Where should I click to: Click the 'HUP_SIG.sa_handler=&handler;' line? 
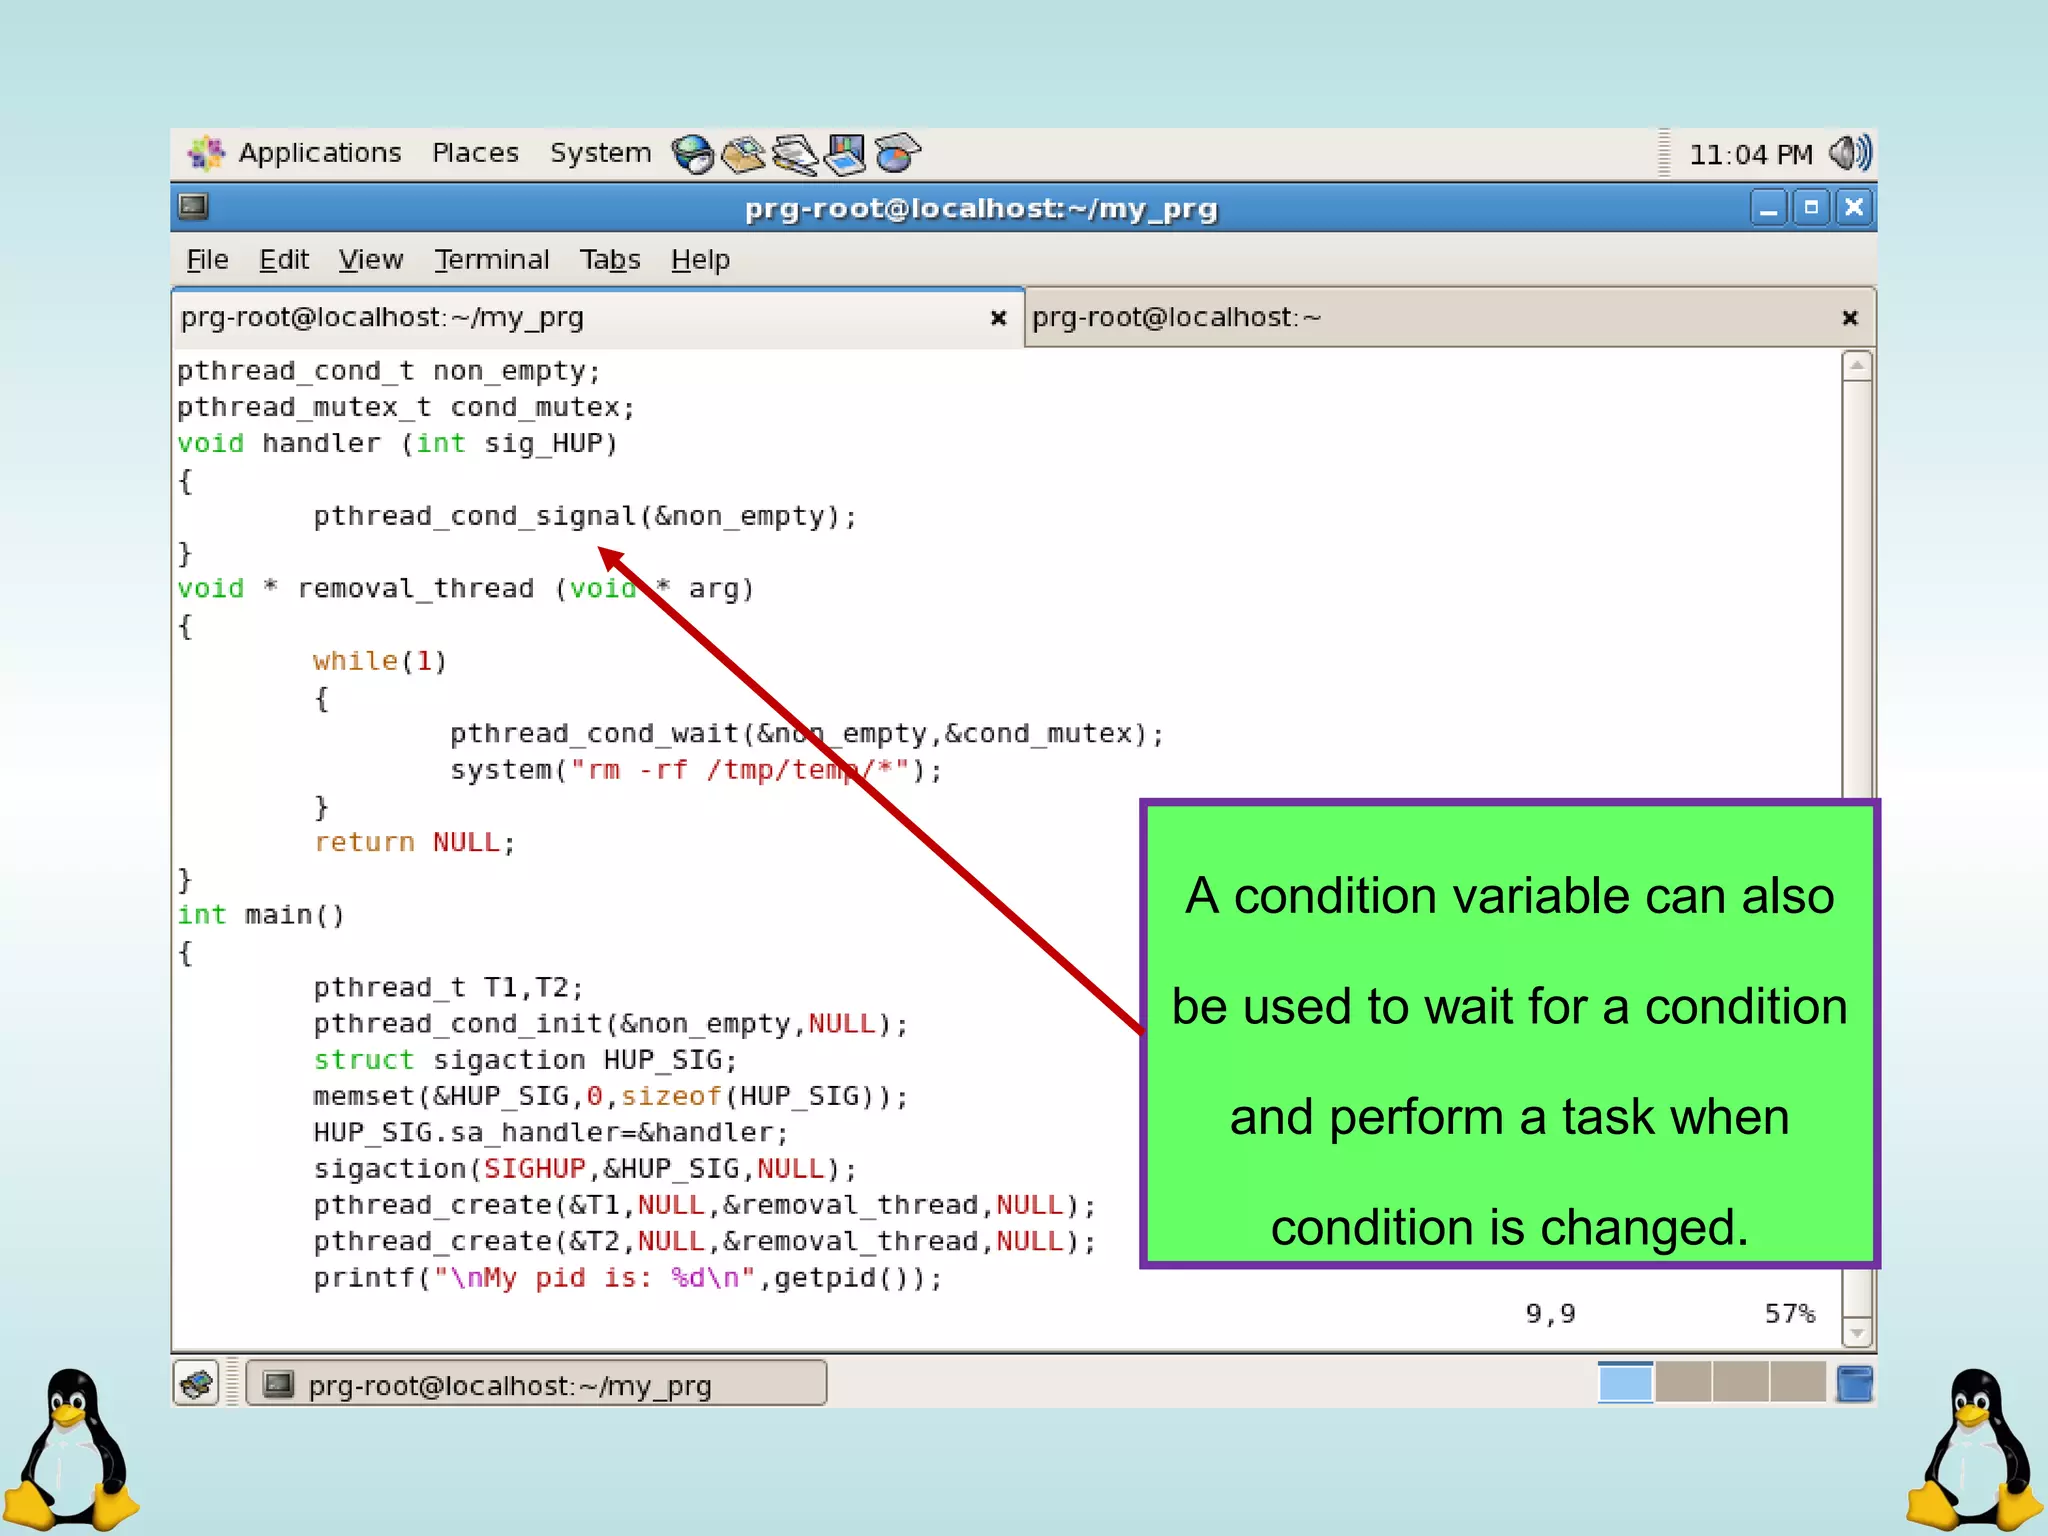tap(551, 1132)
